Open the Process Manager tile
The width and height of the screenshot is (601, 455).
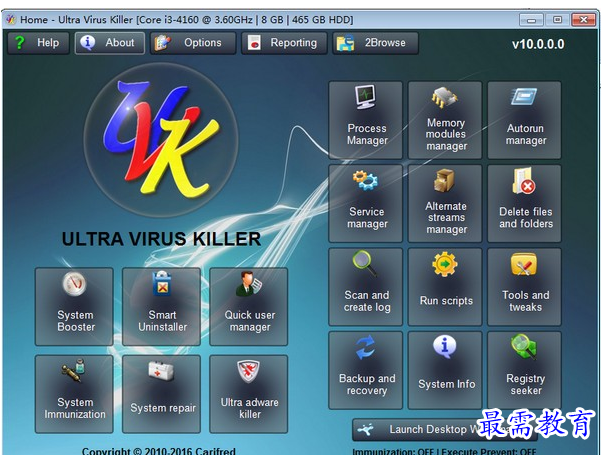tap(366, 120)
